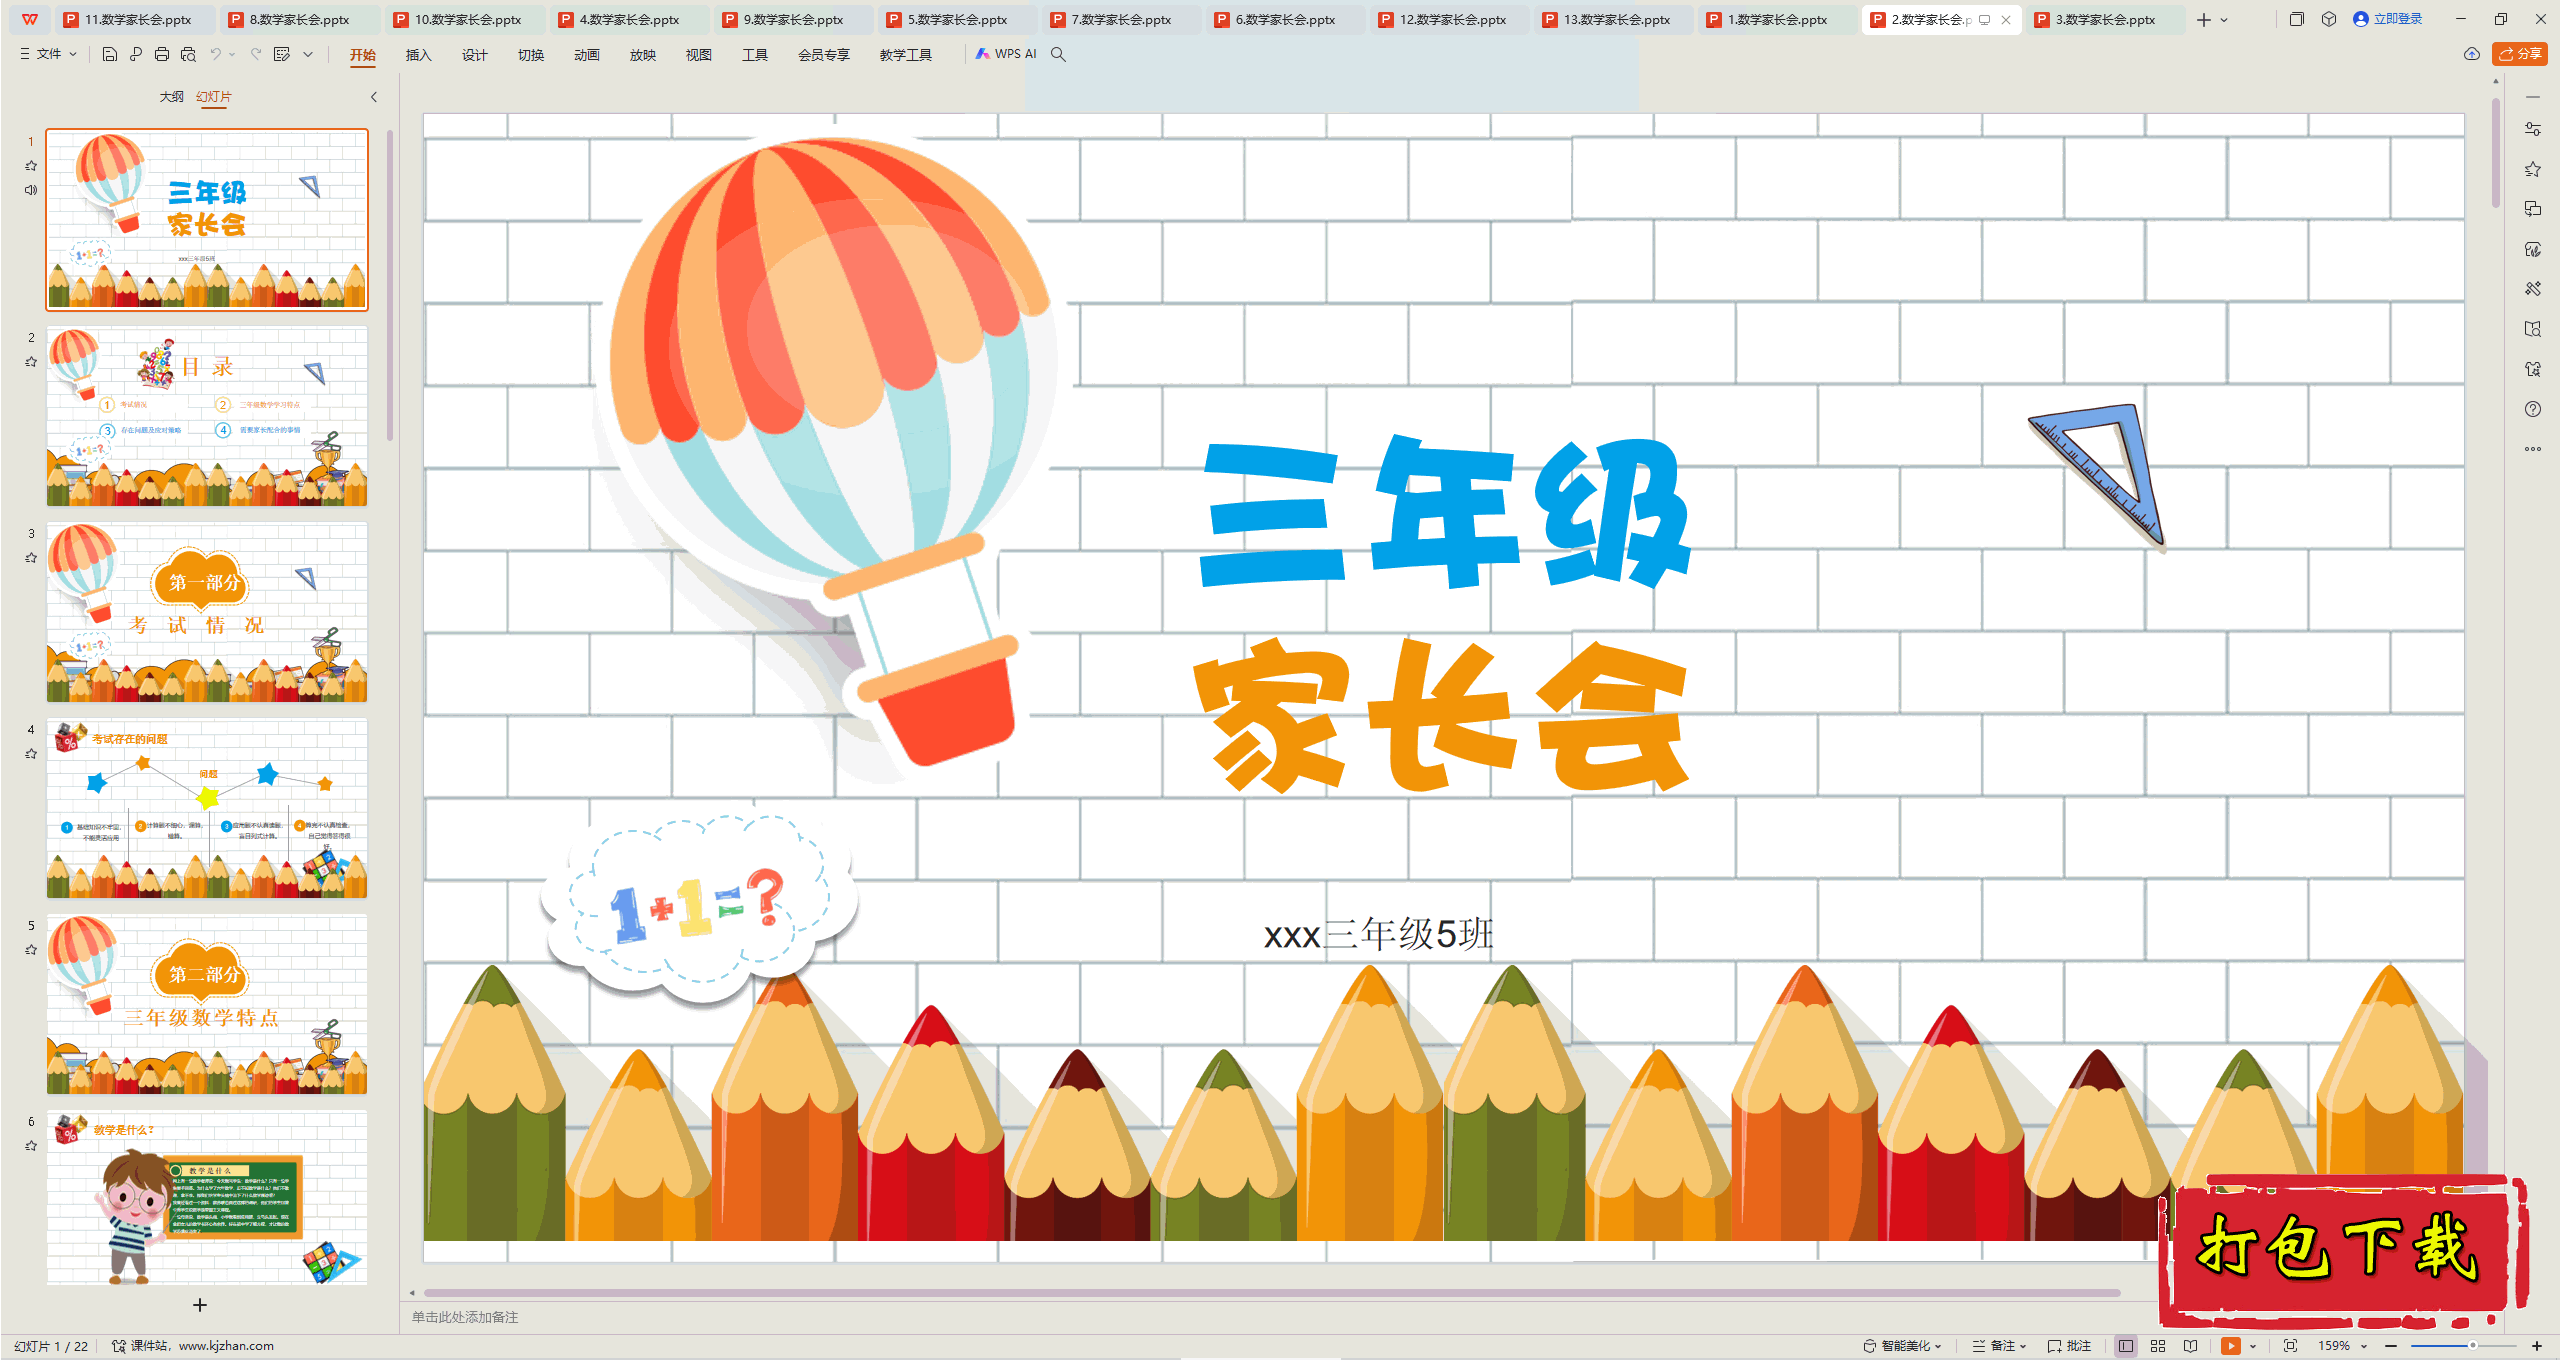Expand quick access toolbar customize arrow
This screenshot has width=2560, height=1360.
(308, 54)
